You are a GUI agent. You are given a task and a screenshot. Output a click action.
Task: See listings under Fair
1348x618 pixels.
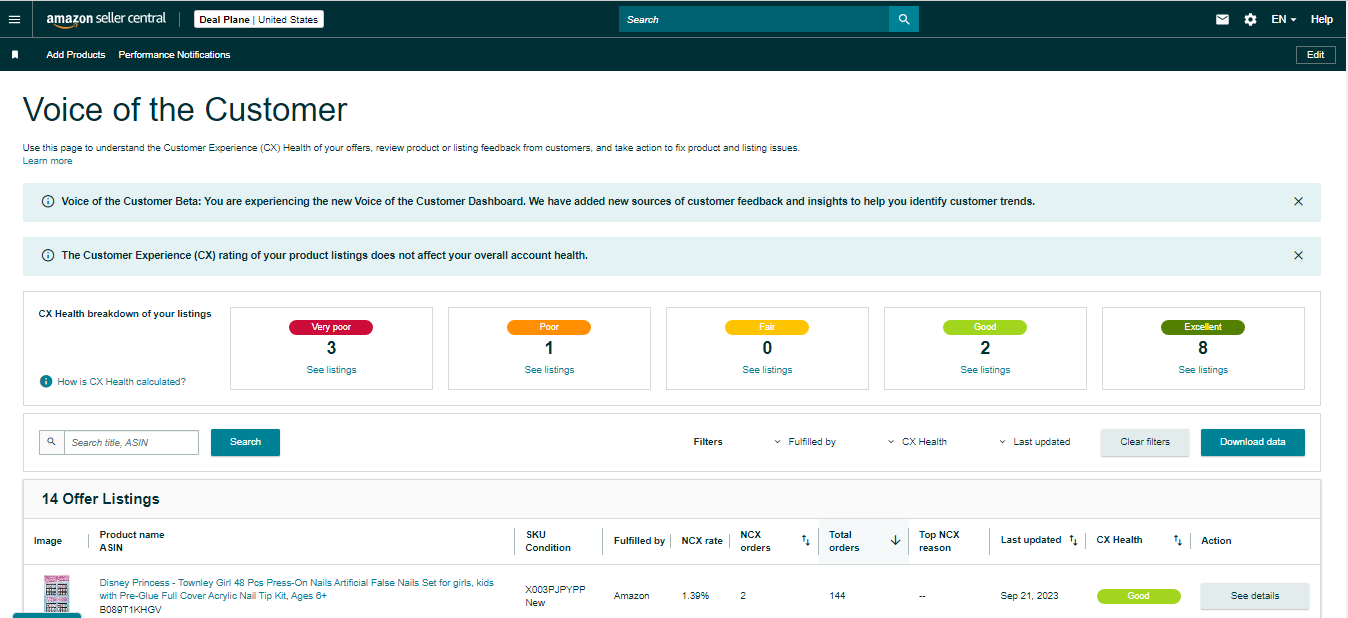767,370
